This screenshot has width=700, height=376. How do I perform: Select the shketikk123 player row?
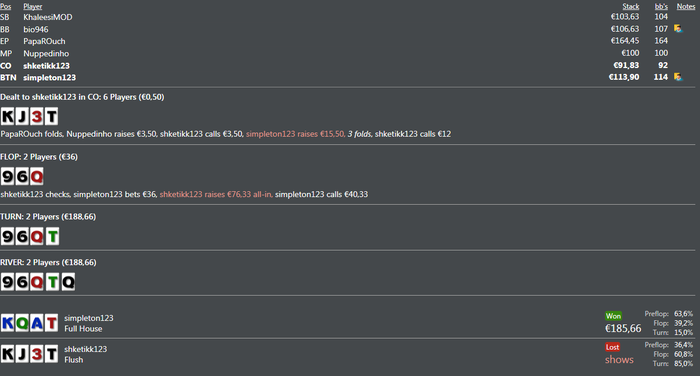[x=348, y=65]
